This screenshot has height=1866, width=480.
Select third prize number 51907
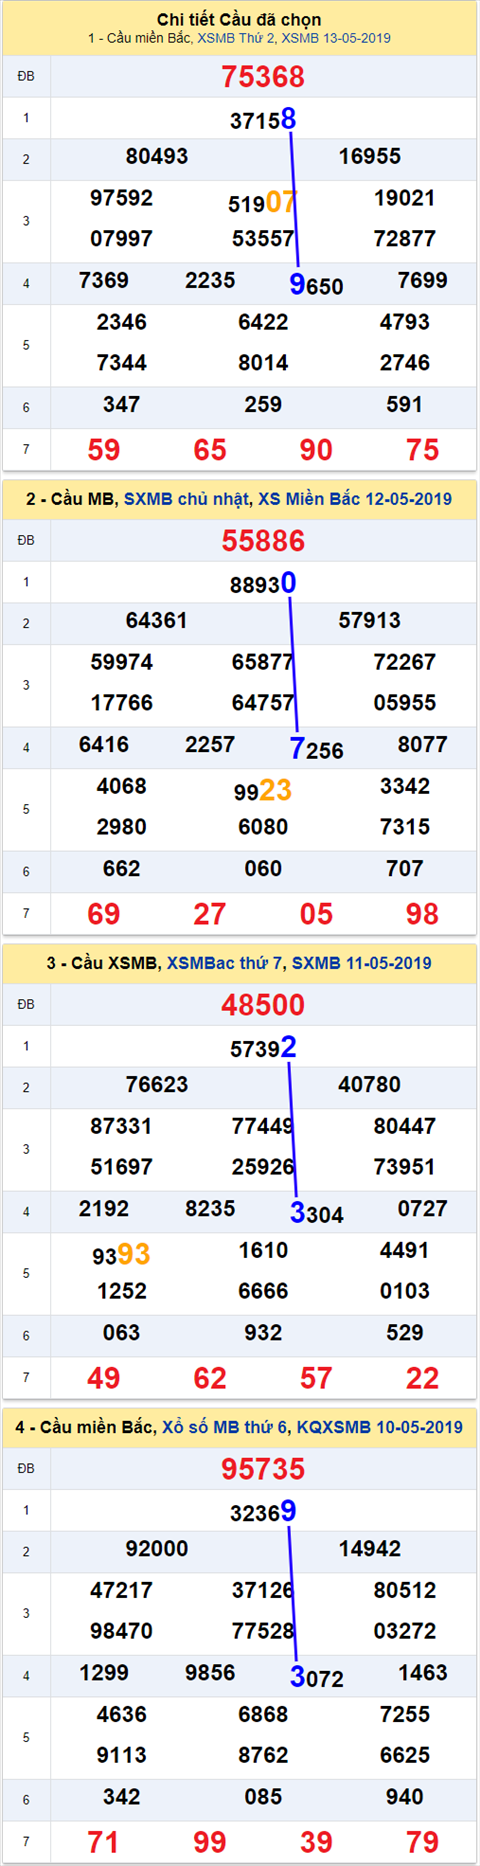click(x=263, y=203)
